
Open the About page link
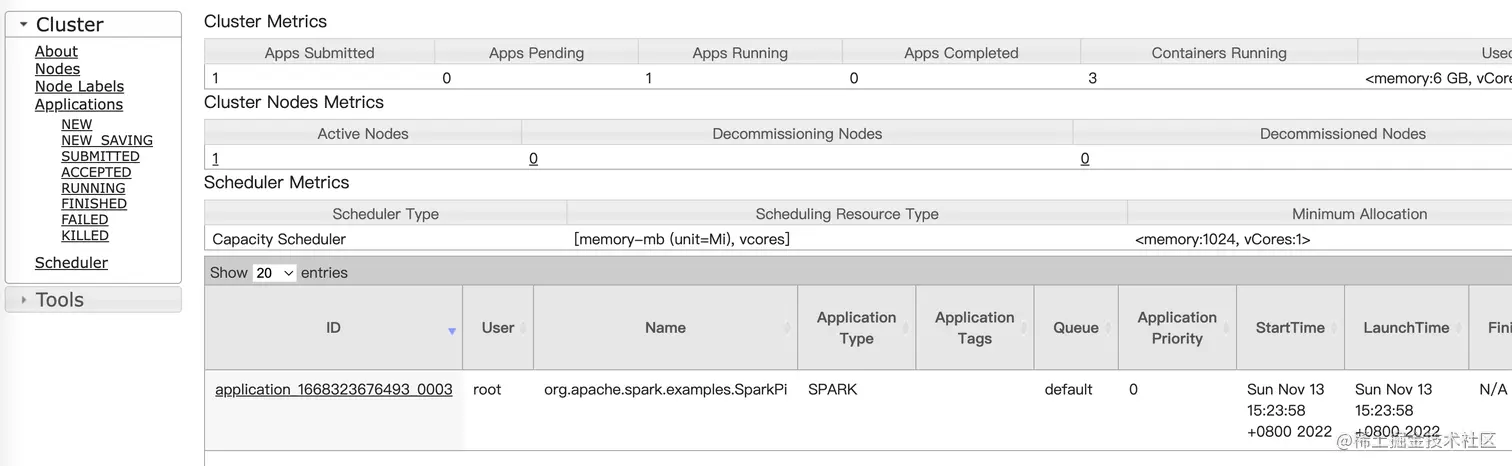tap(56, 52)
